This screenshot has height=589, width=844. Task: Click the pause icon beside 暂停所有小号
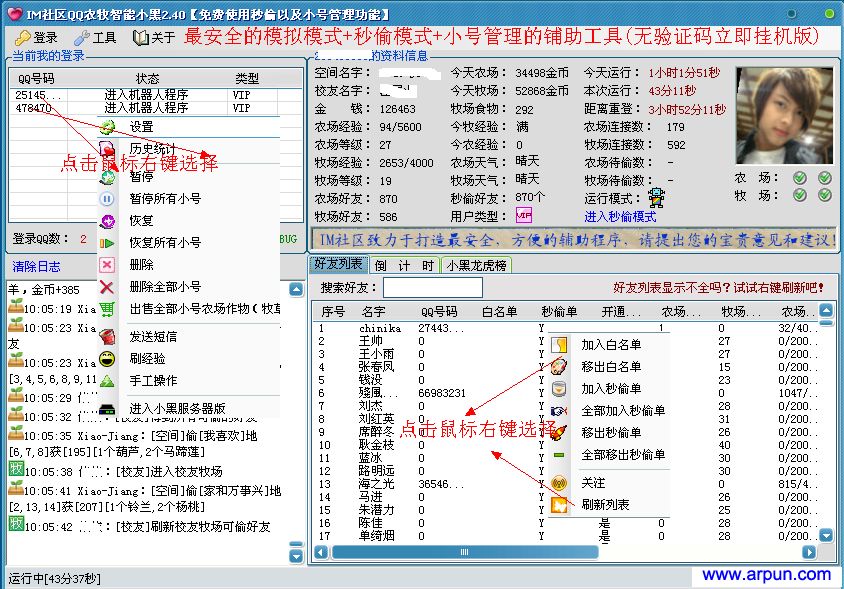click(107, 199)
